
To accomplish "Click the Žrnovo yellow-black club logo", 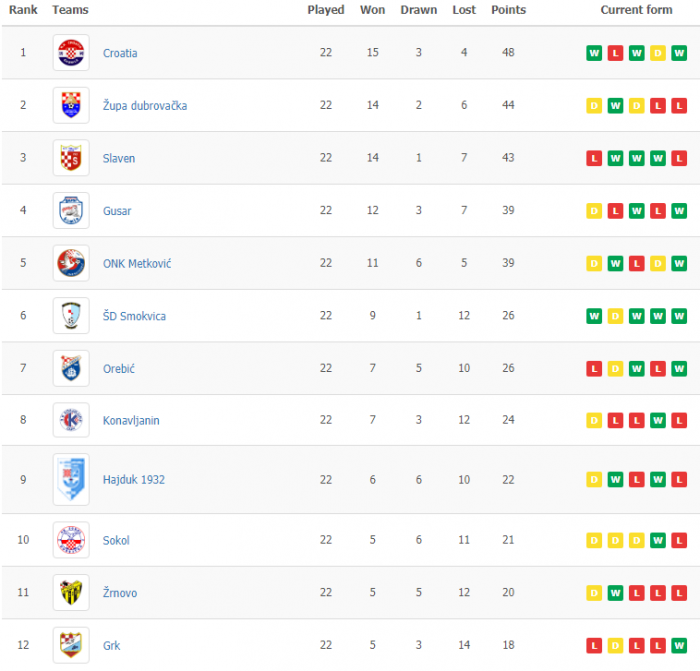I will point(71,593).
